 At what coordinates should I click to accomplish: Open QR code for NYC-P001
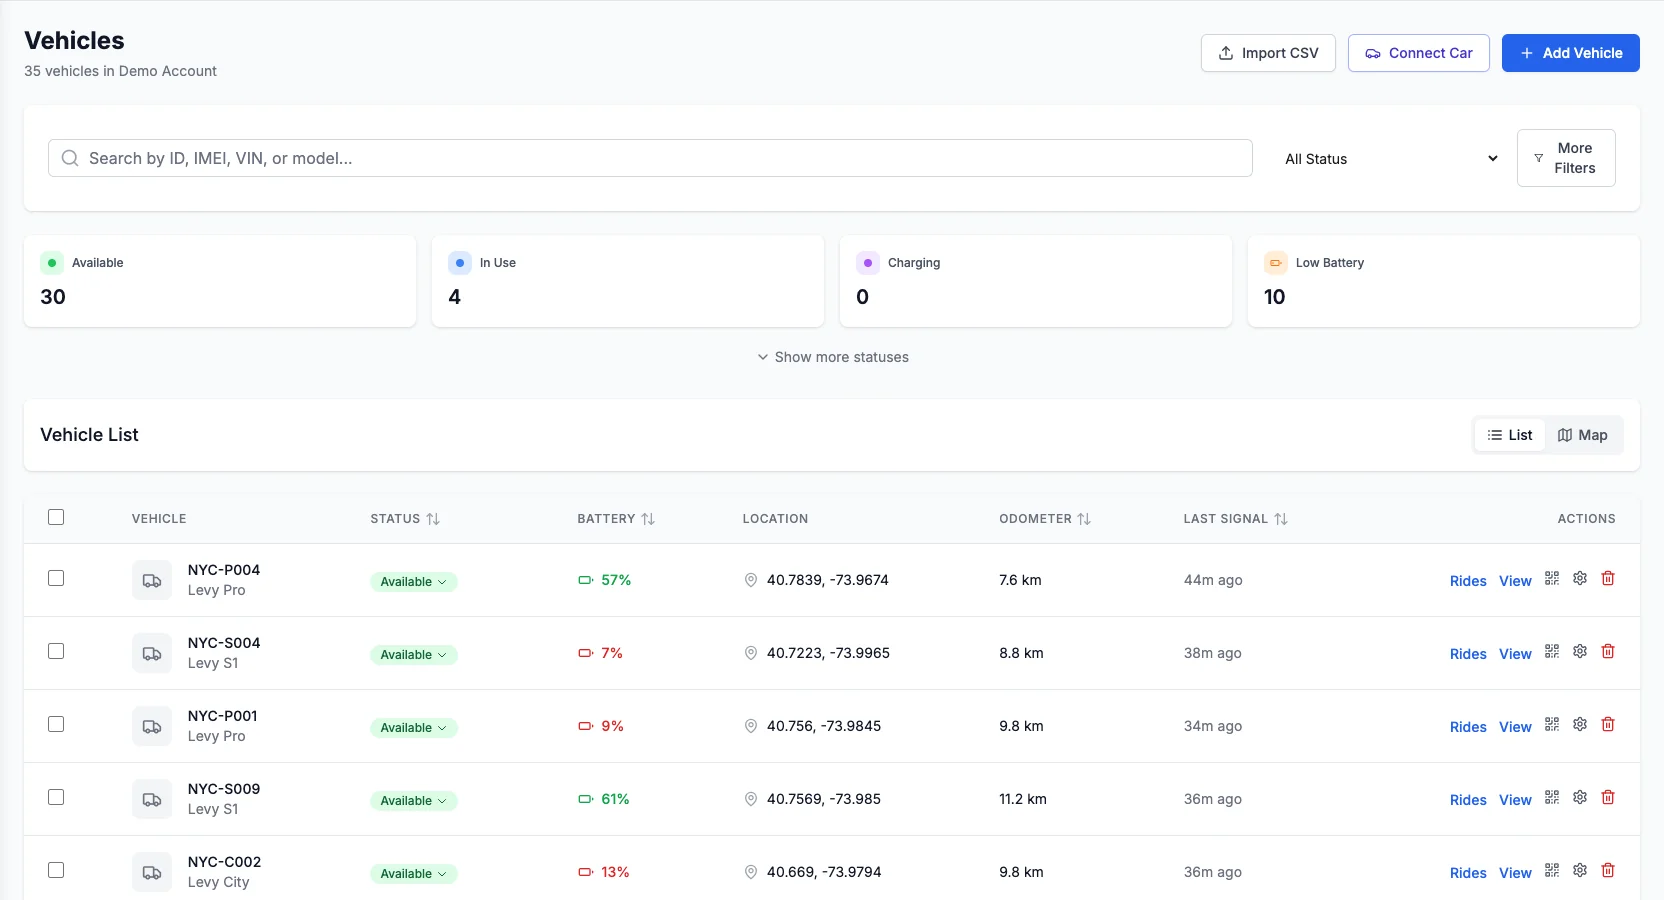(1552, 724)
